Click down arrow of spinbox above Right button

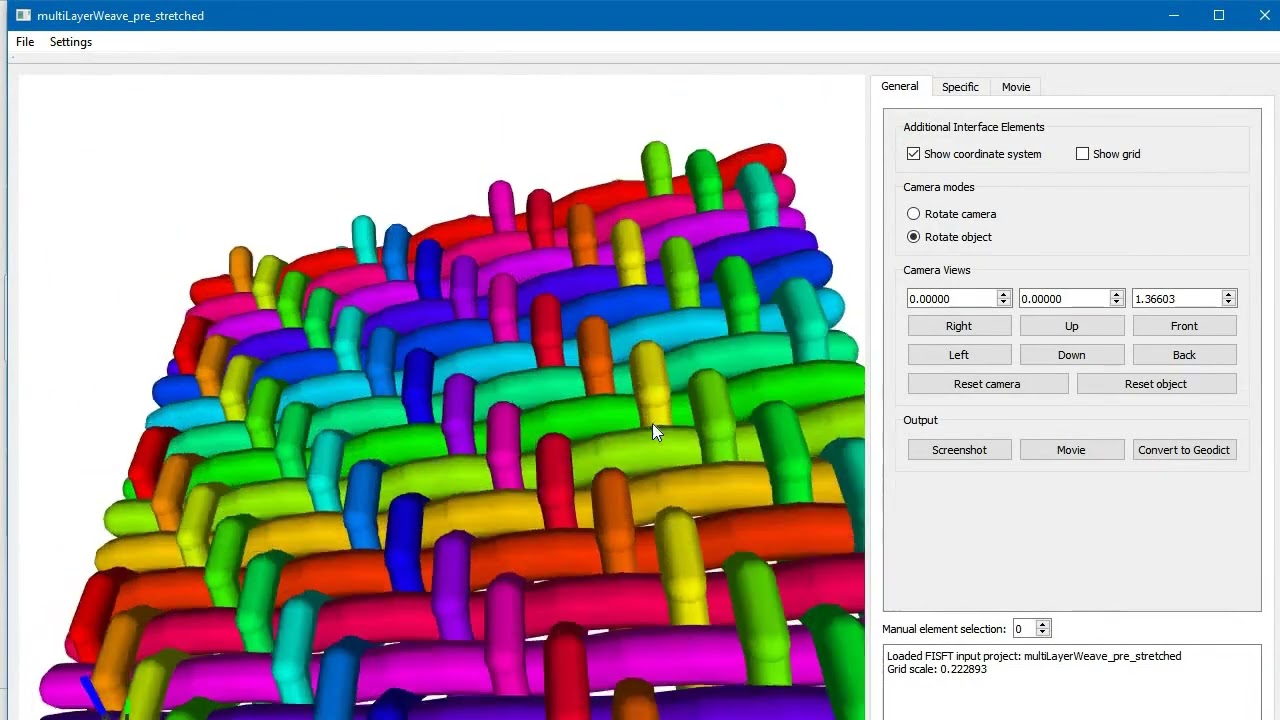1003,303
